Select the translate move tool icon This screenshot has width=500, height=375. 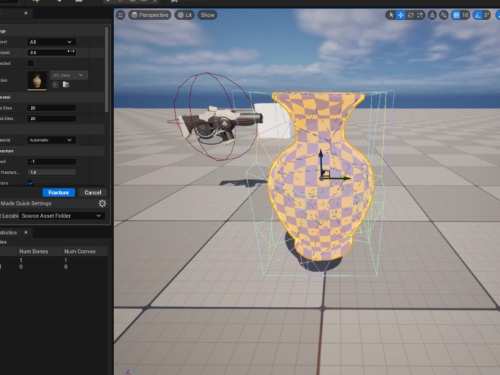coord(401,15)
